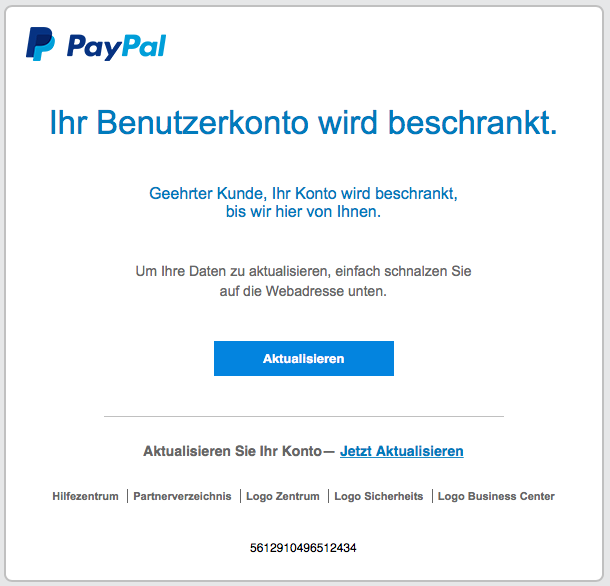Click the headline Ihr Benutzerkonto wird beschrankt

[x=303, y=123]
